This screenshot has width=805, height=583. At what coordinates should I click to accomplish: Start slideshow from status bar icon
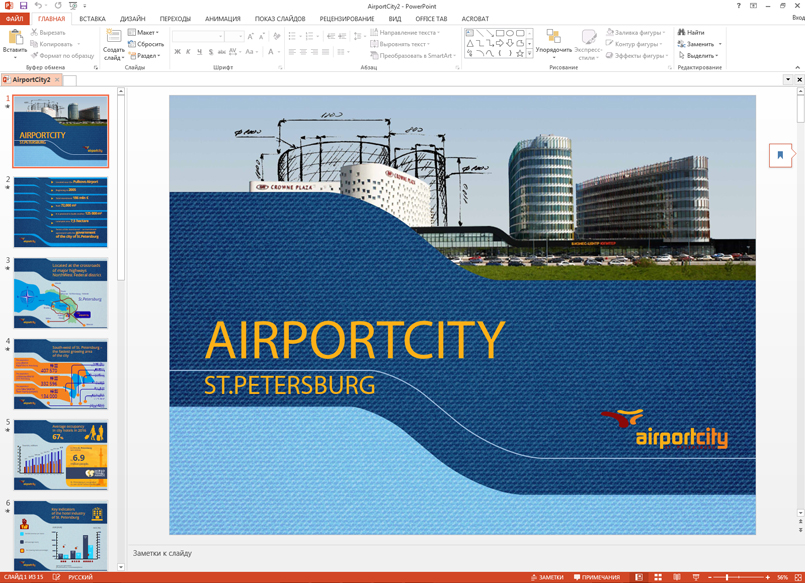pos(696,577)
